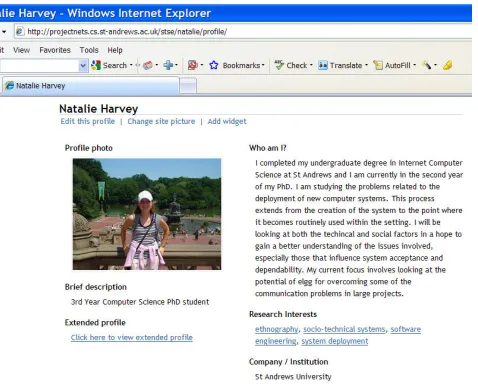Click the page icon in address bar
478x388 pixels.
20,32
